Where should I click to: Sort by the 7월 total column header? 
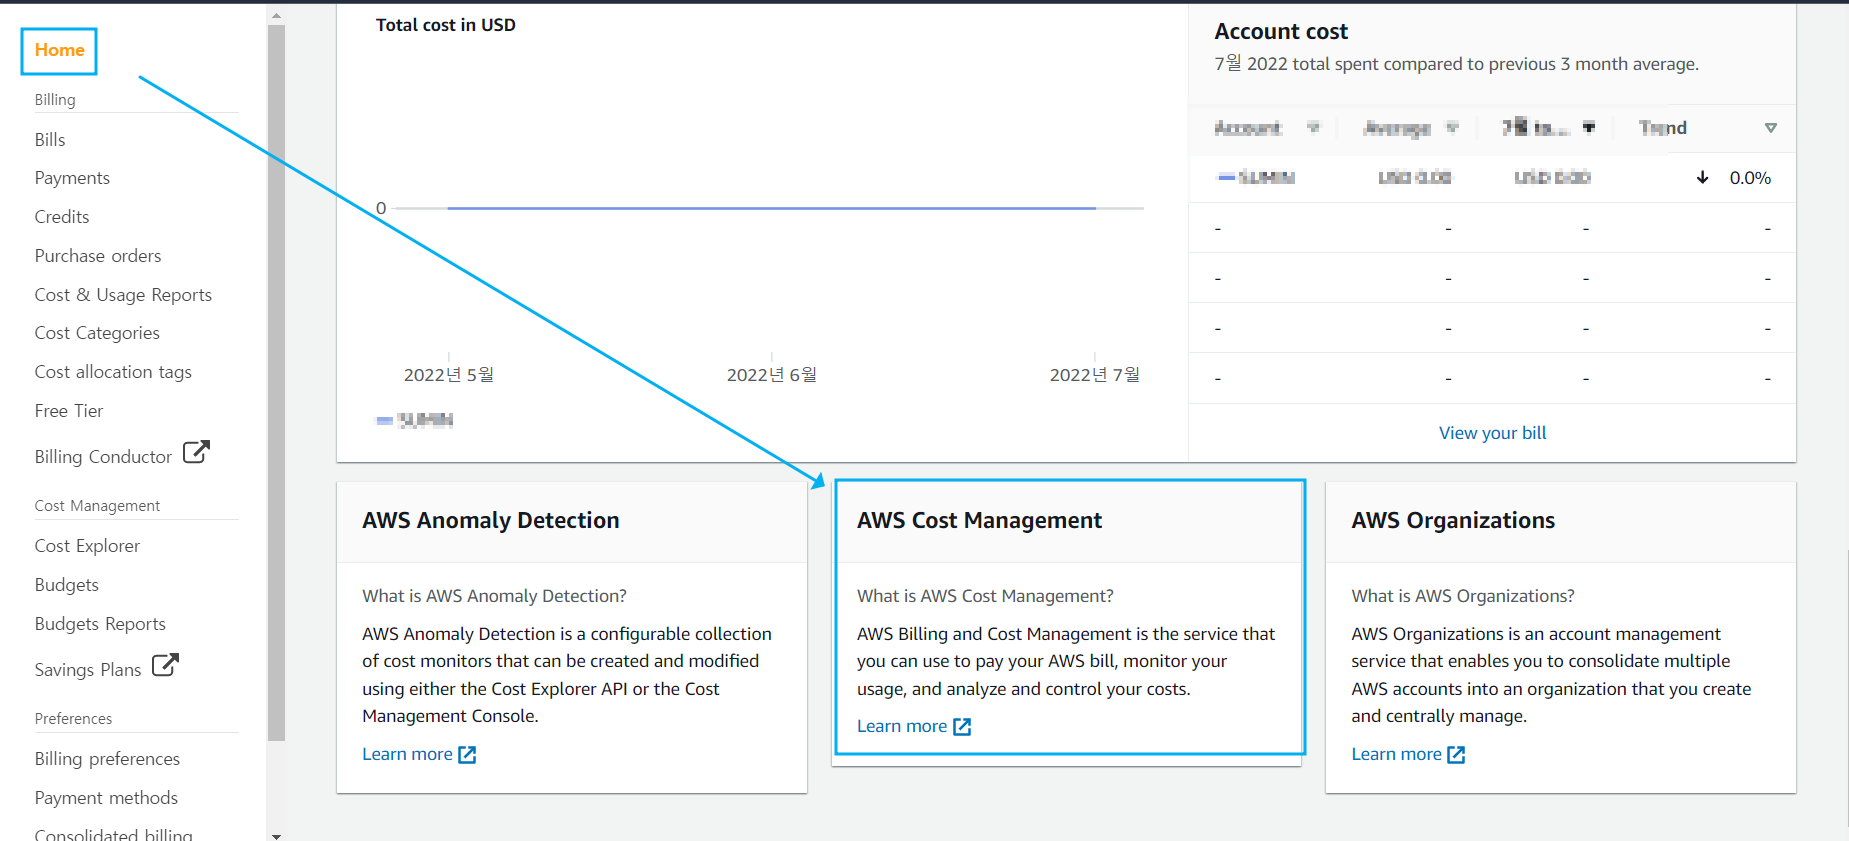1535,128
